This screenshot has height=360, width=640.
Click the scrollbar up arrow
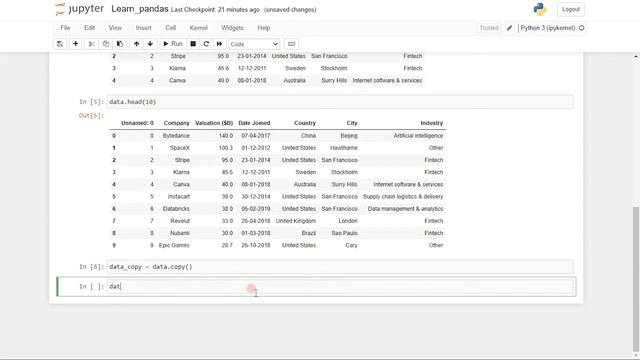tap(636, 56)
